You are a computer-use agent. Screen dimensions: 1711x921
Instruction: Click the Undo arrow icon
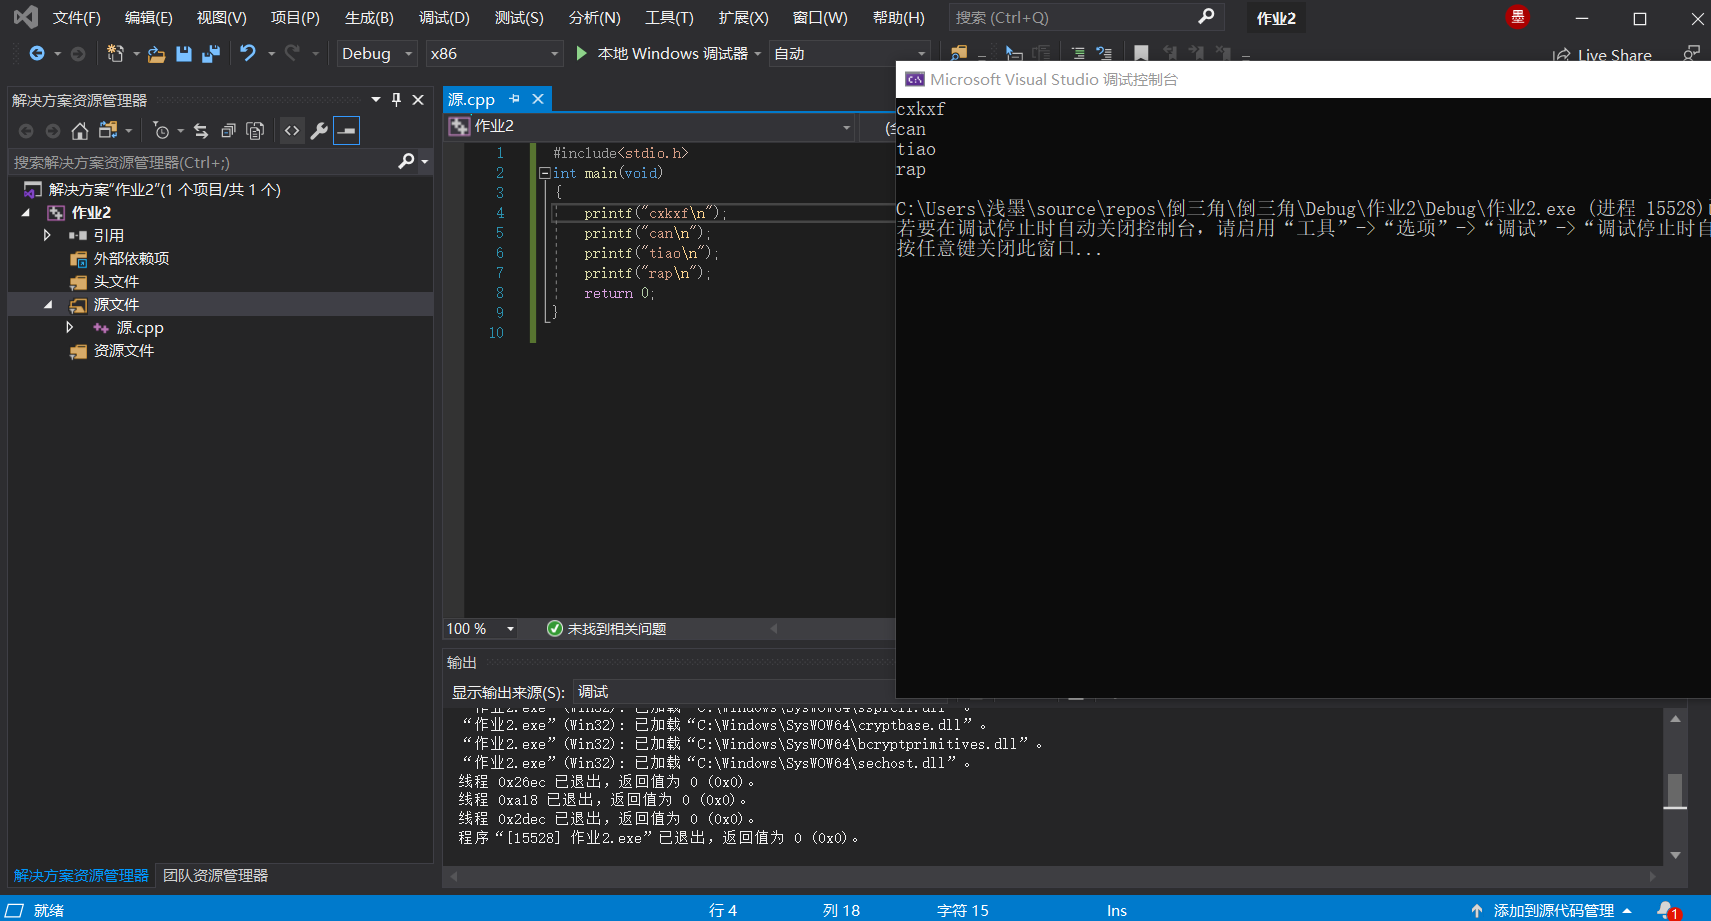click(248, 53)
